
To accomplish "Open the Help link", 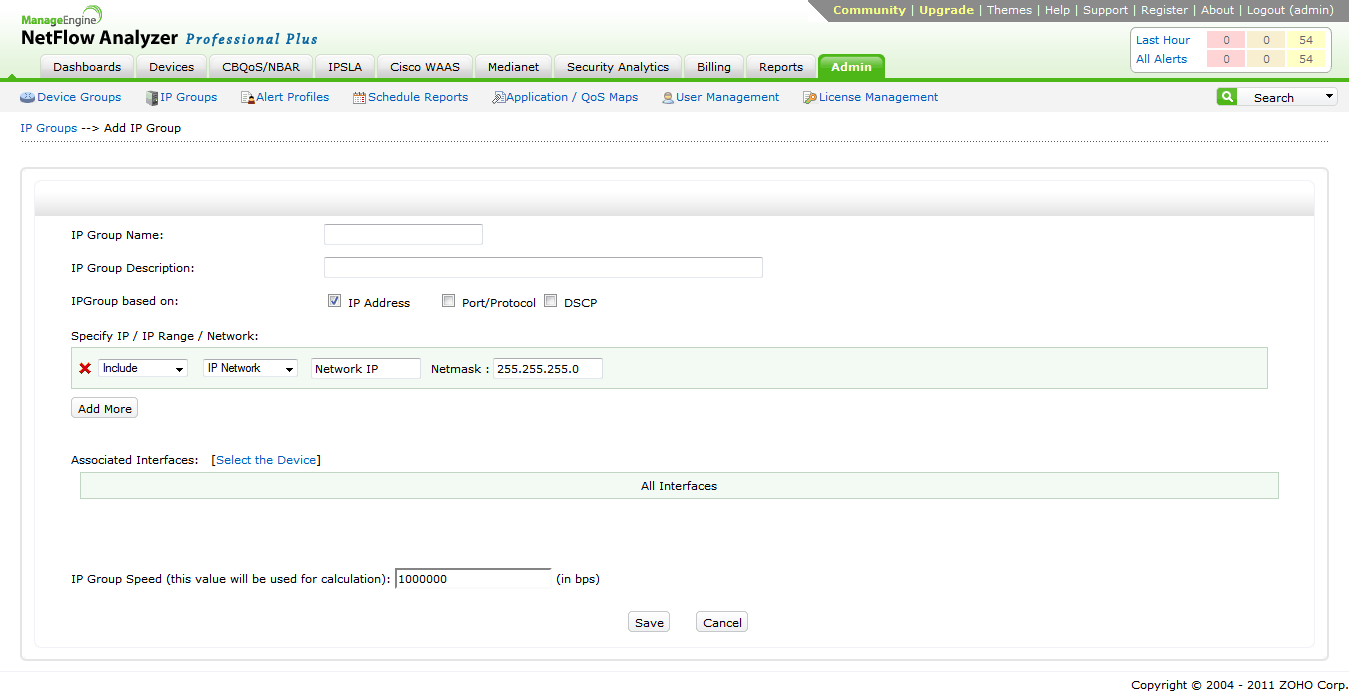I will (1057, 10).
